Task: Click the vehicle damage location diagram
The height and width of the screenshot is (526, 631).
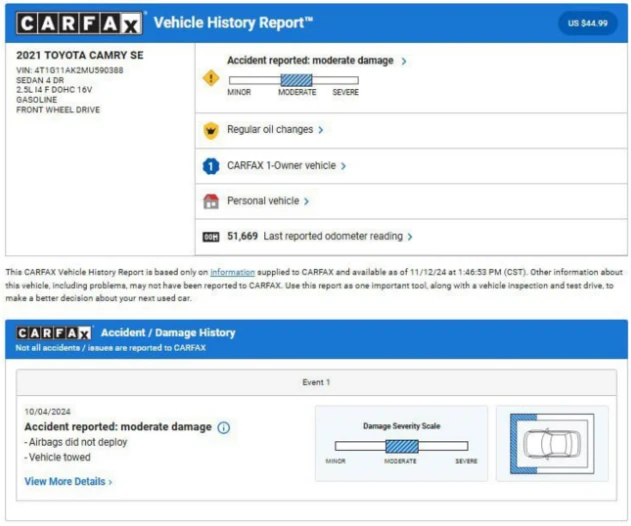Action: (552, 443)
